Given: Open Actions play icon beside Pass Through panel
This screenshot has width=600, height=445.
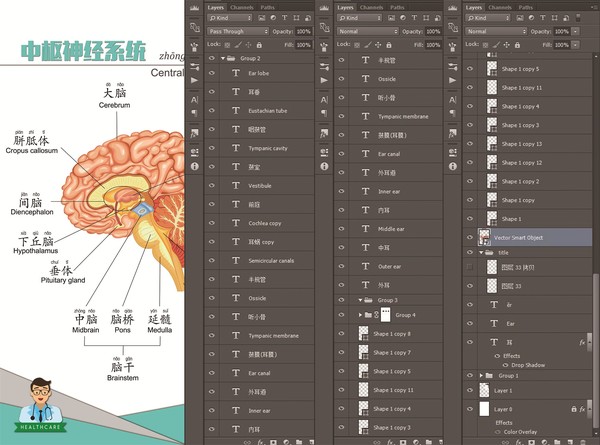Looking at the screenshot, I should [194, 80].
